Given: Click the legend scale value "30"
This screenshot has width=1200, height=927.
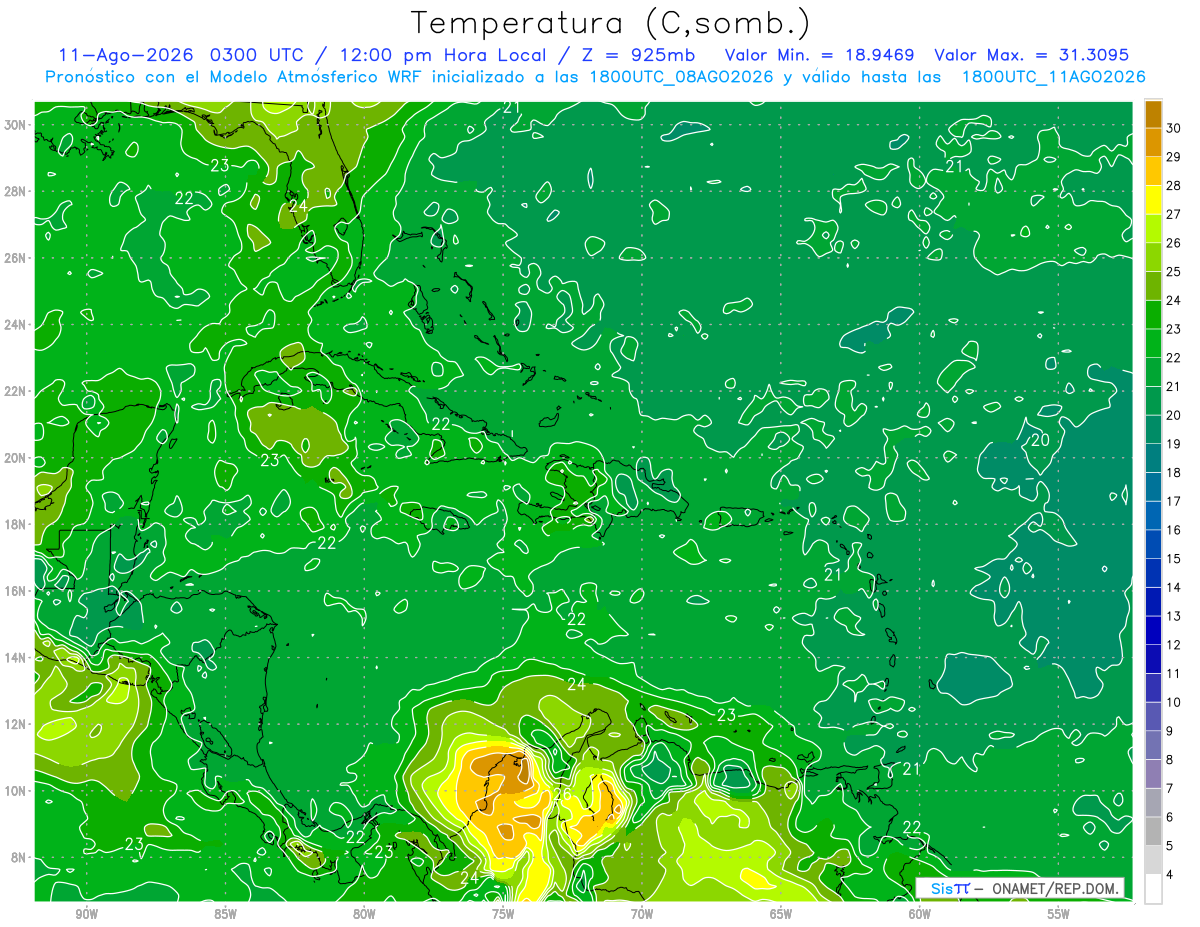Looking at the screenshot, I should tap(1174, 128).
